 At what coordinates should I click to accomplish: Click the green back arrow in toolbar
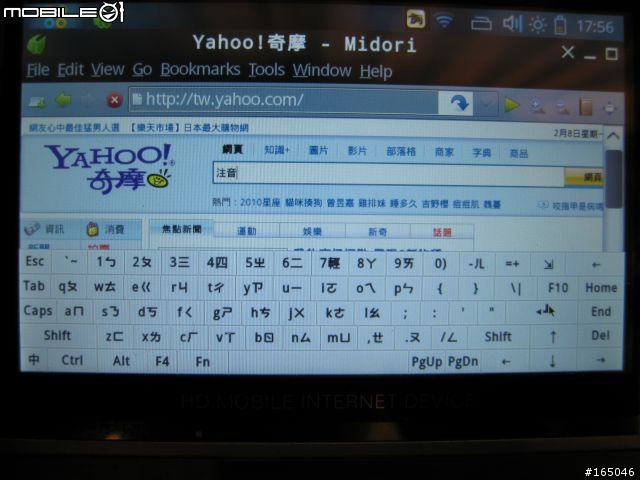click(64, 100)
